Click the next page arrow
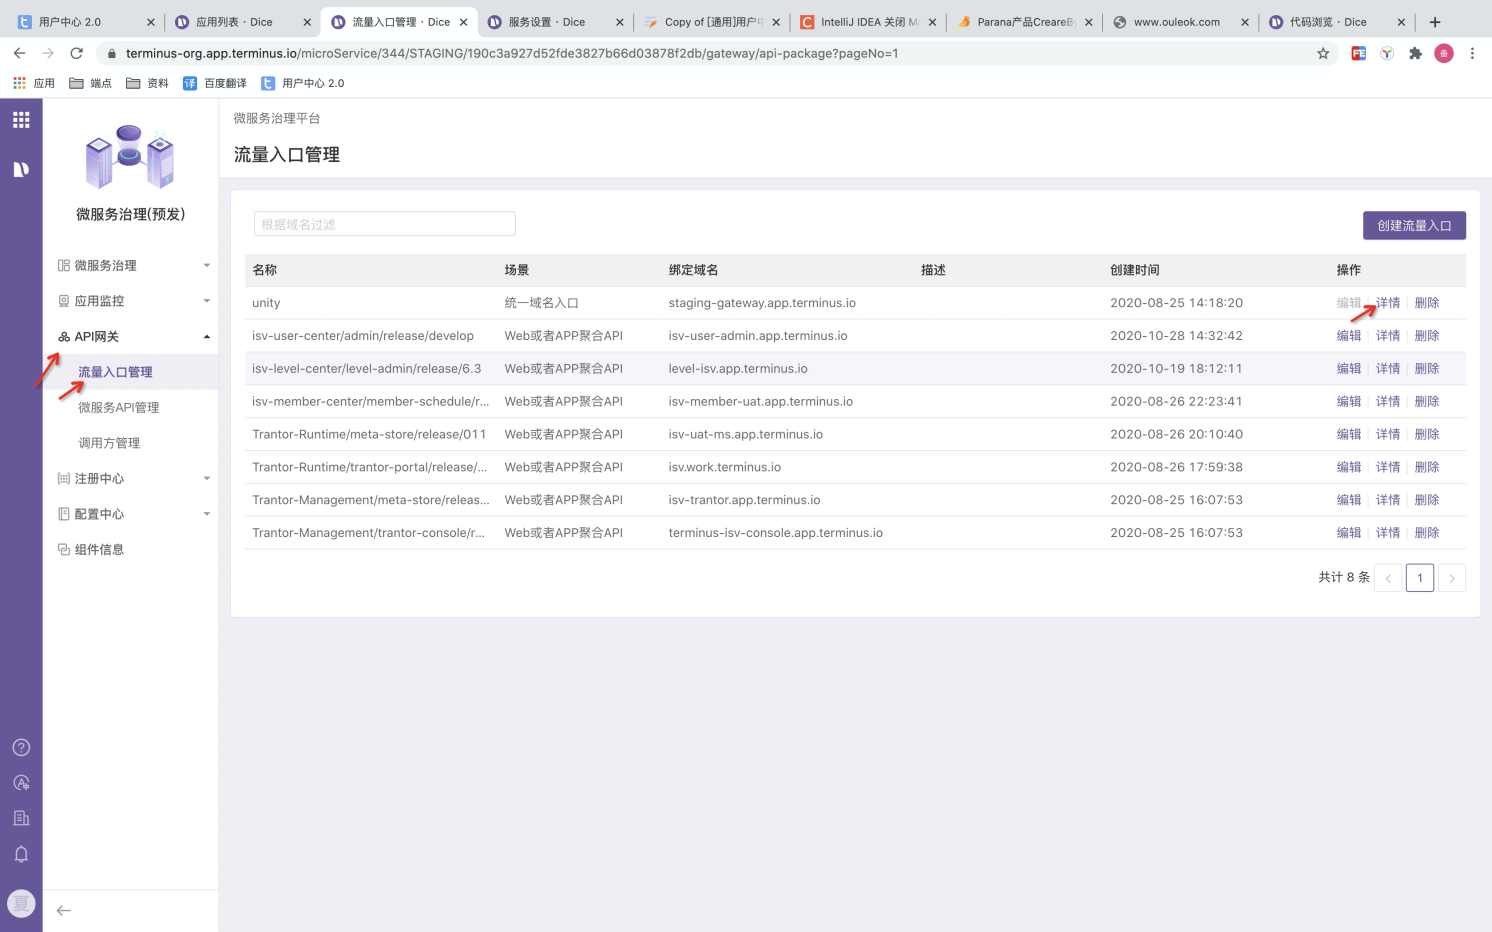 [1452, 578]
